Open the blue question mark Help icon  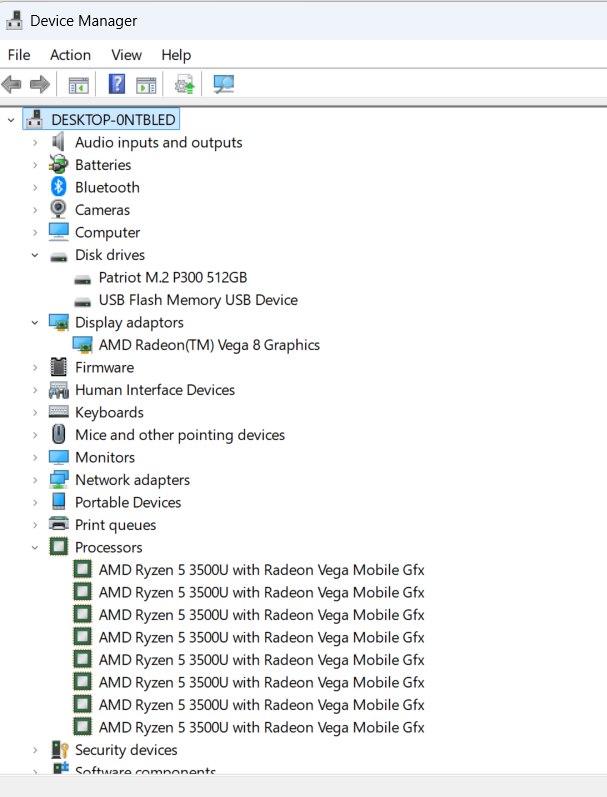pyautogui.click(x=117, y=84)
